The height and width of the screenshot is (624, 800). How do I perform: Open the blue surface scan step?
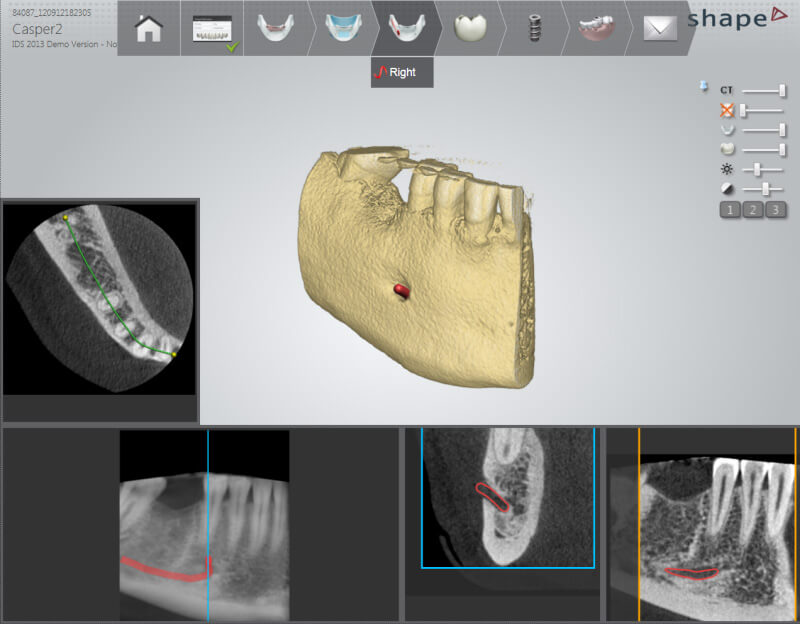[343, 28]
